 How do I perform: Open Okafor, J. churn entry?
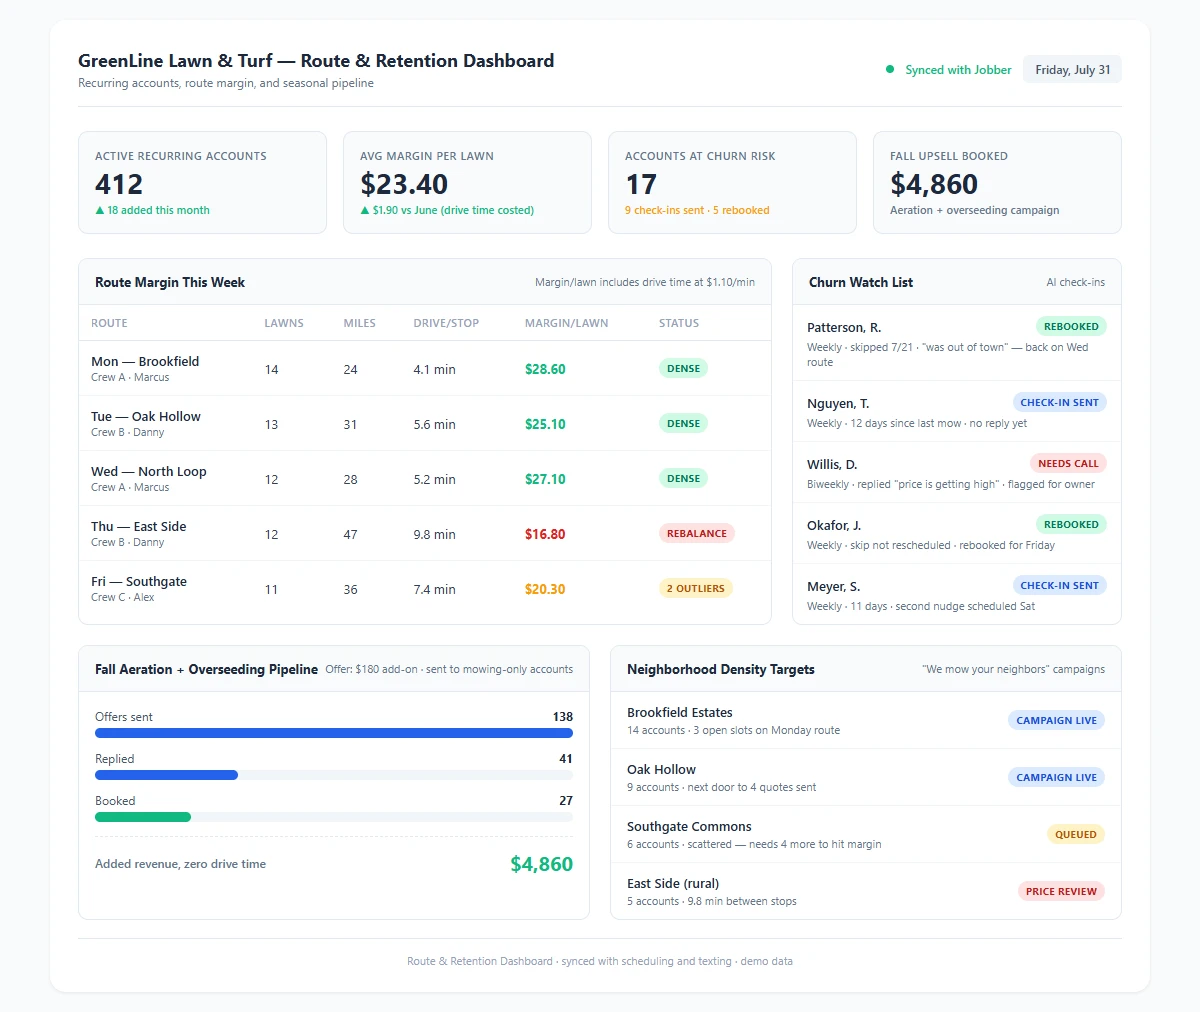click(x=957, y=533)
